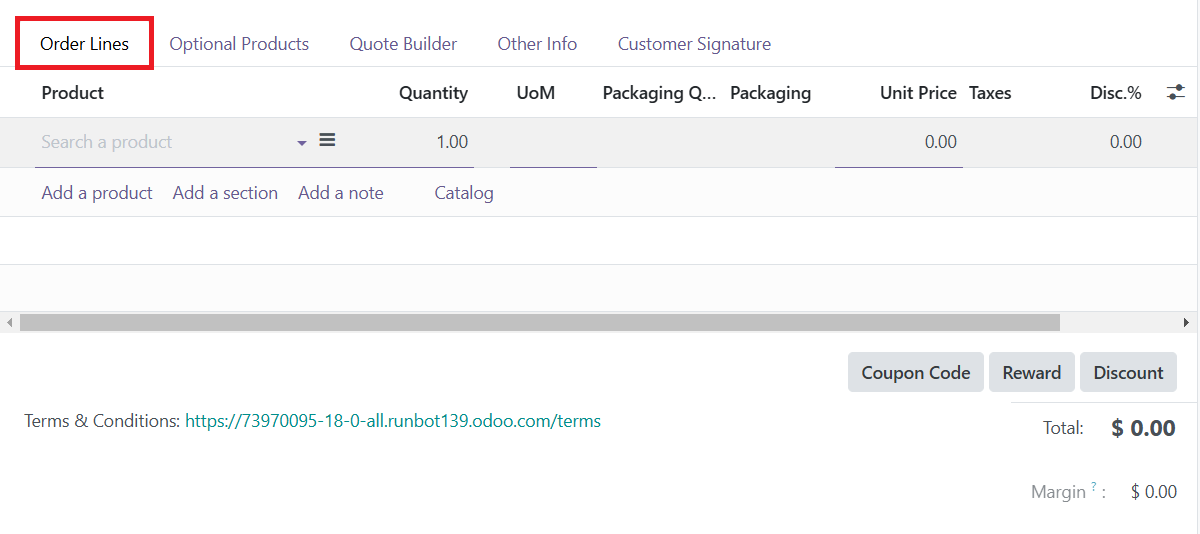
Task: Click the horizontal scrollbar thumb
Action: (540, 323)
